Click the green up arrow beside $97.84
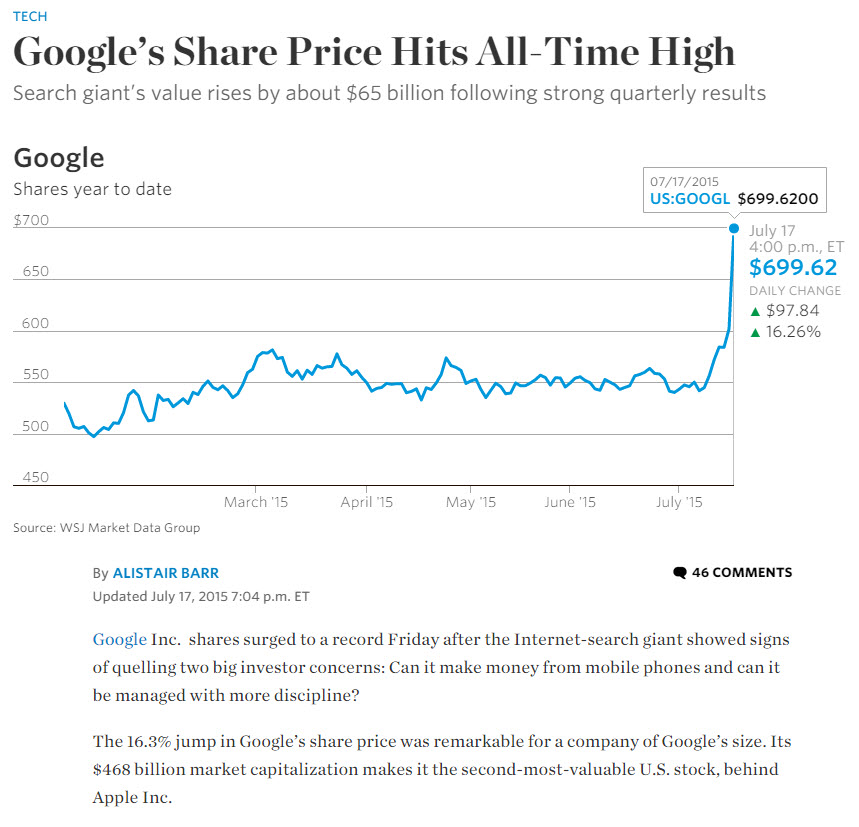This screenshot has width=859, height=827. 754,312
